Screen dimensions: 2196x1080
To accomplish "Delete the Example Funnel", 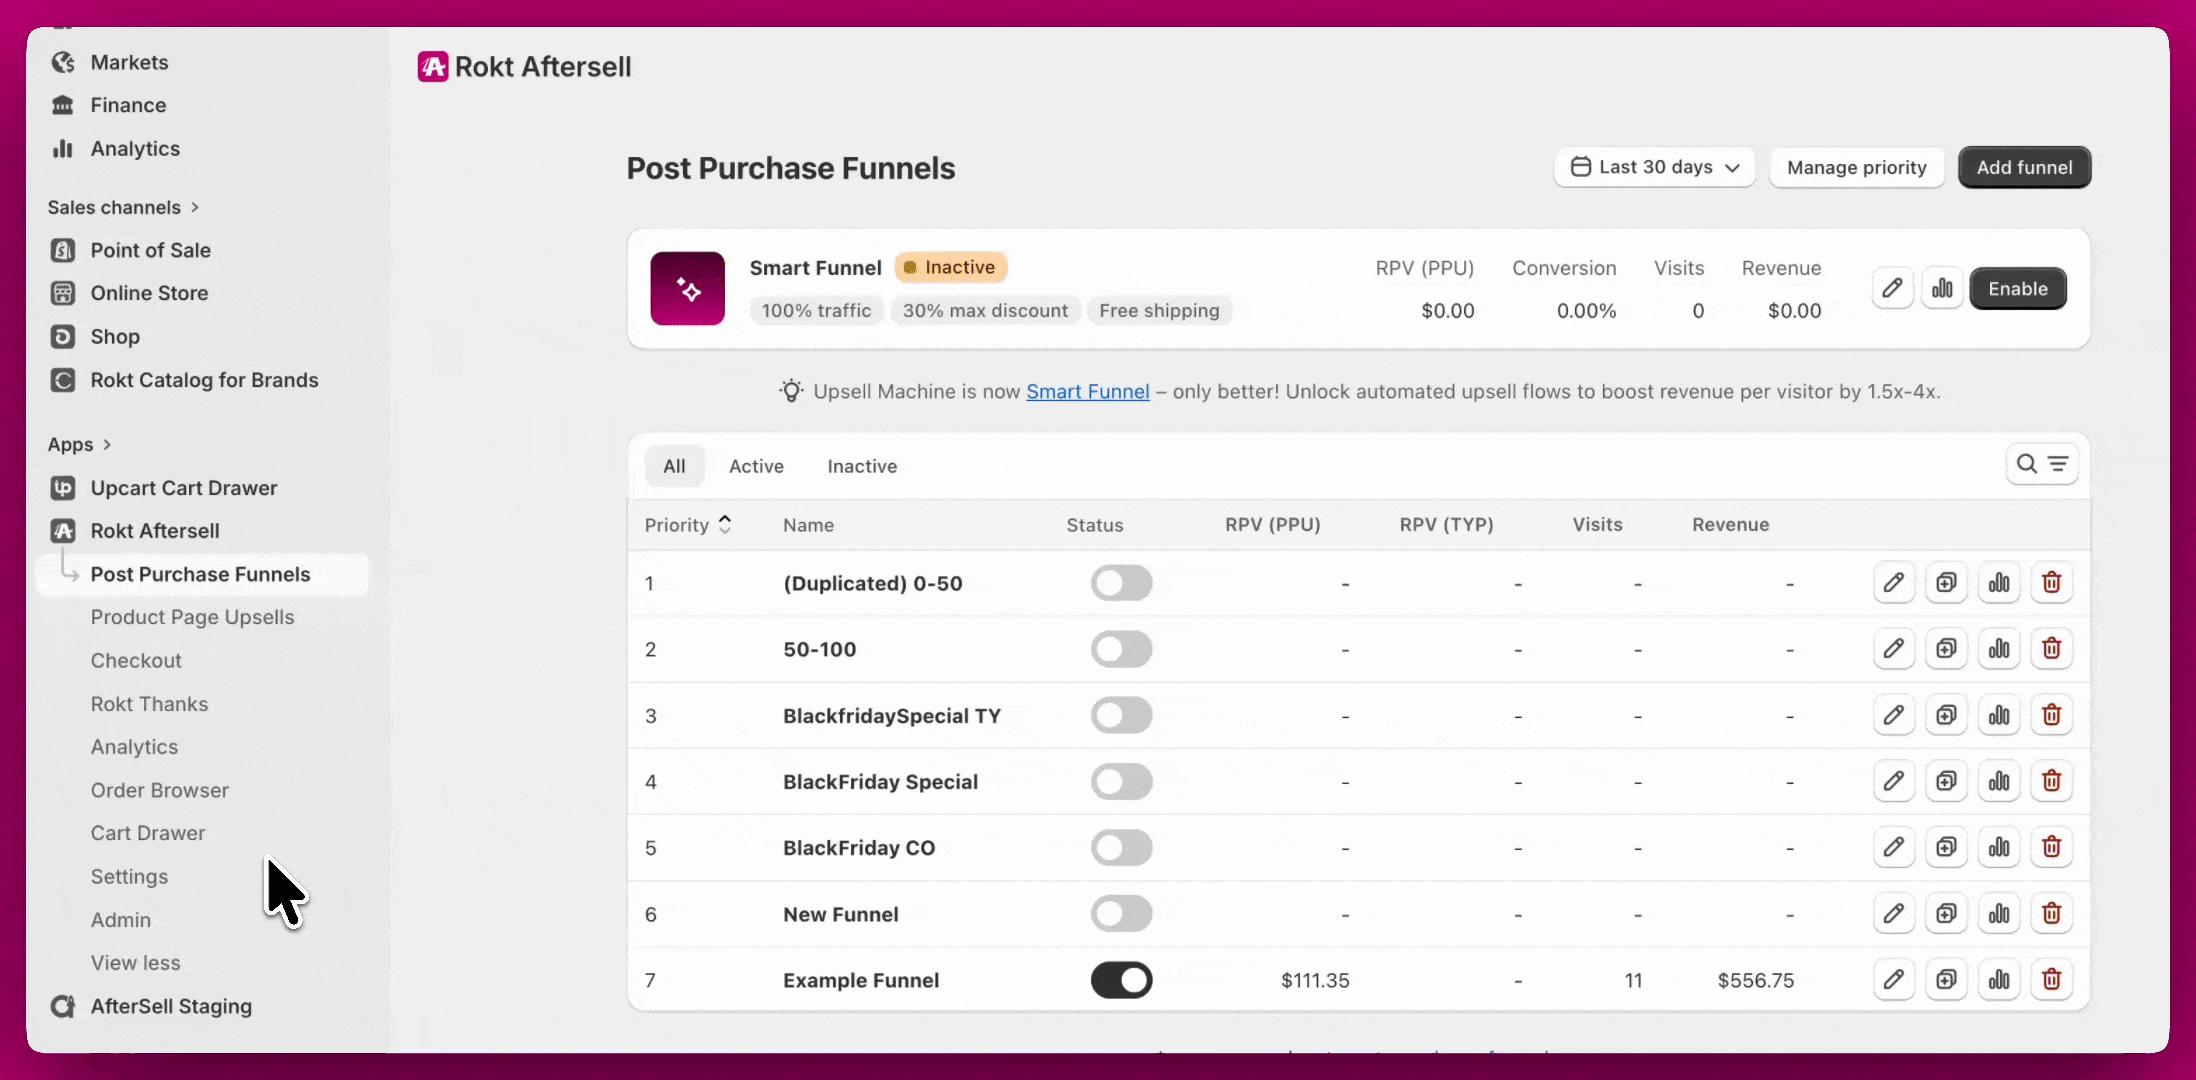I will tap(2051, 979).
